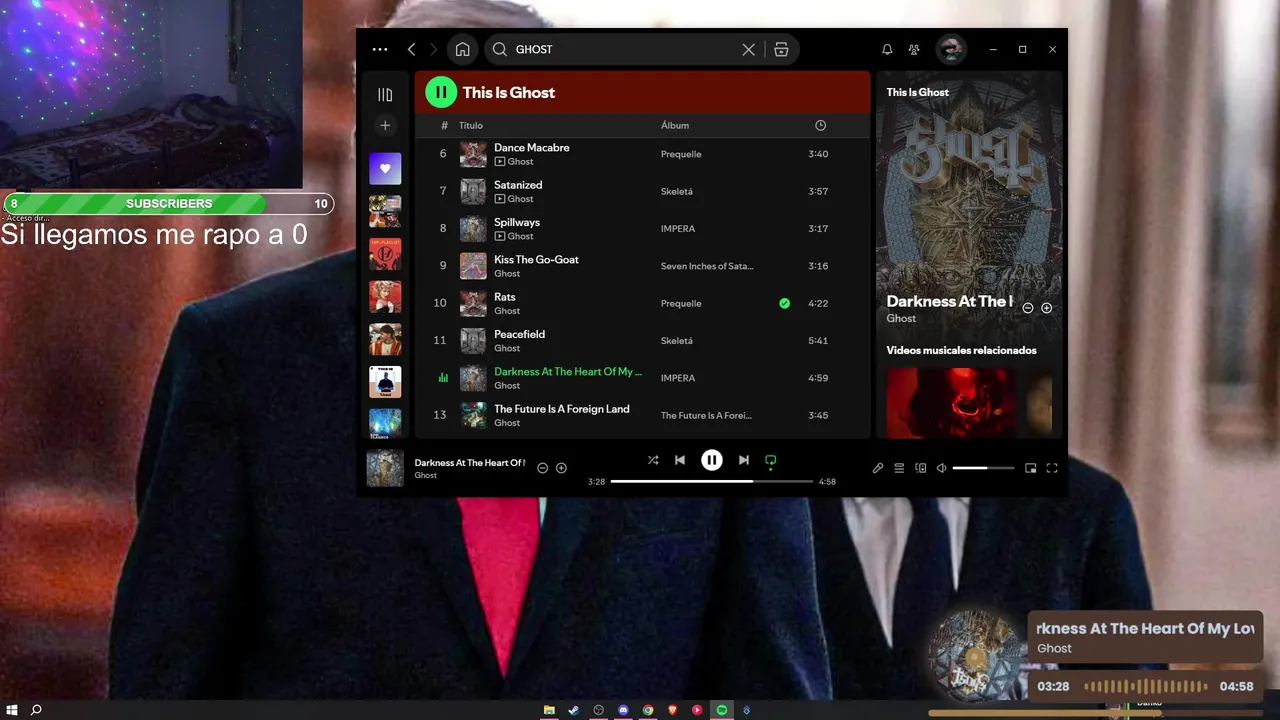
Task: Sort by the Título column header
Action: [x=471, y=125]
